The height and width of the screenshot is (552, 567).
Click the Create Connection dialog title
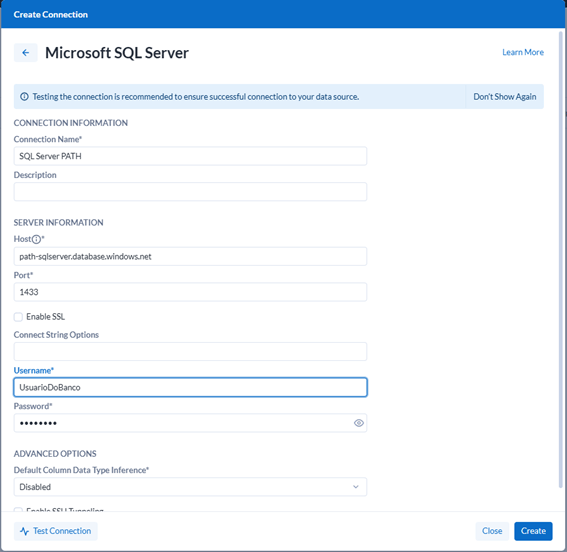(51, 14)
